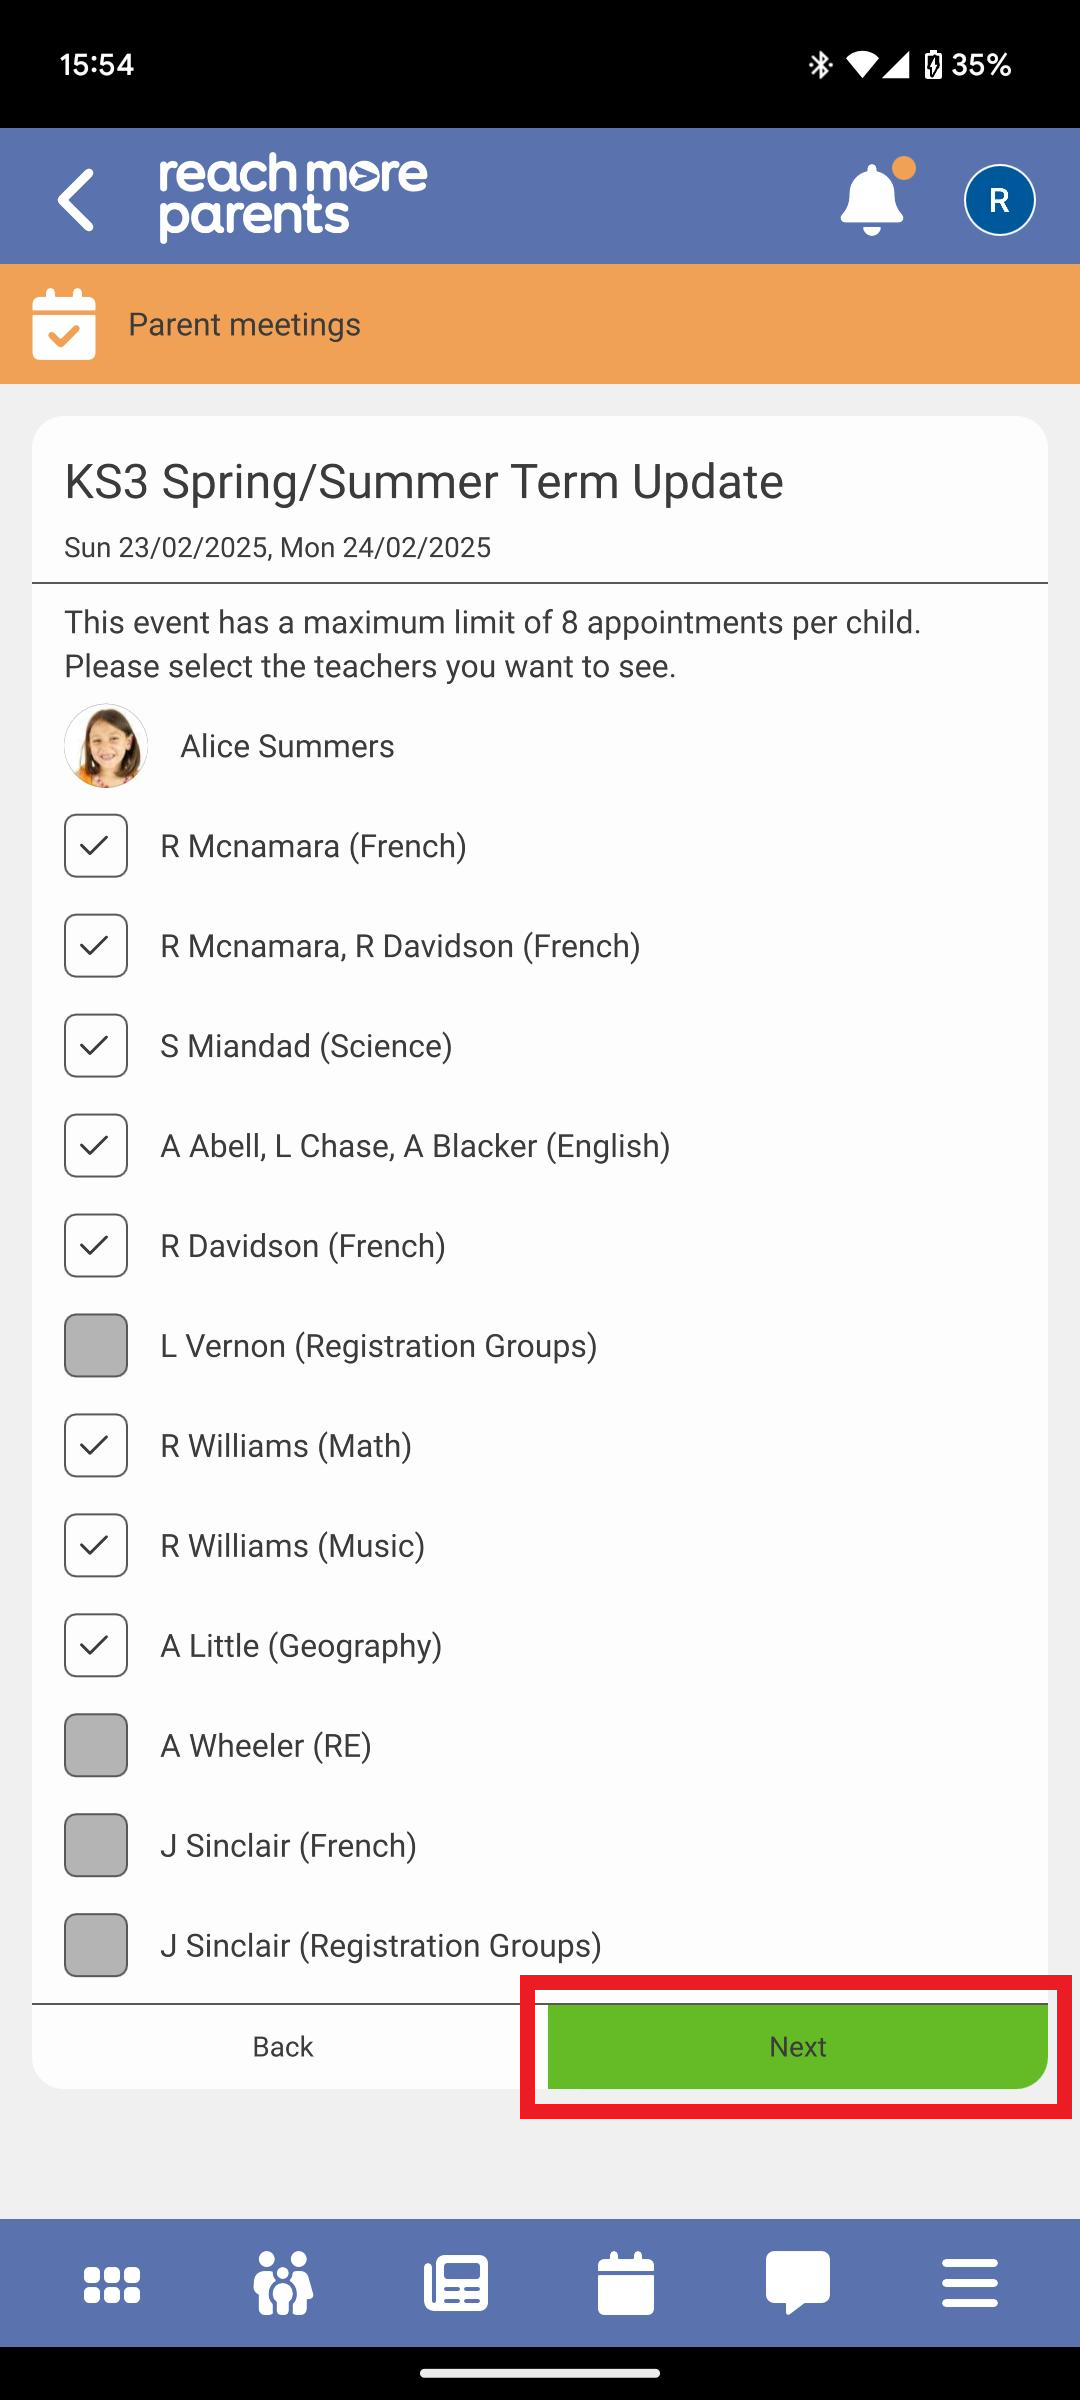Open the notifications bell
This screenshot has height=2400, width=1080.
(873, 200)
